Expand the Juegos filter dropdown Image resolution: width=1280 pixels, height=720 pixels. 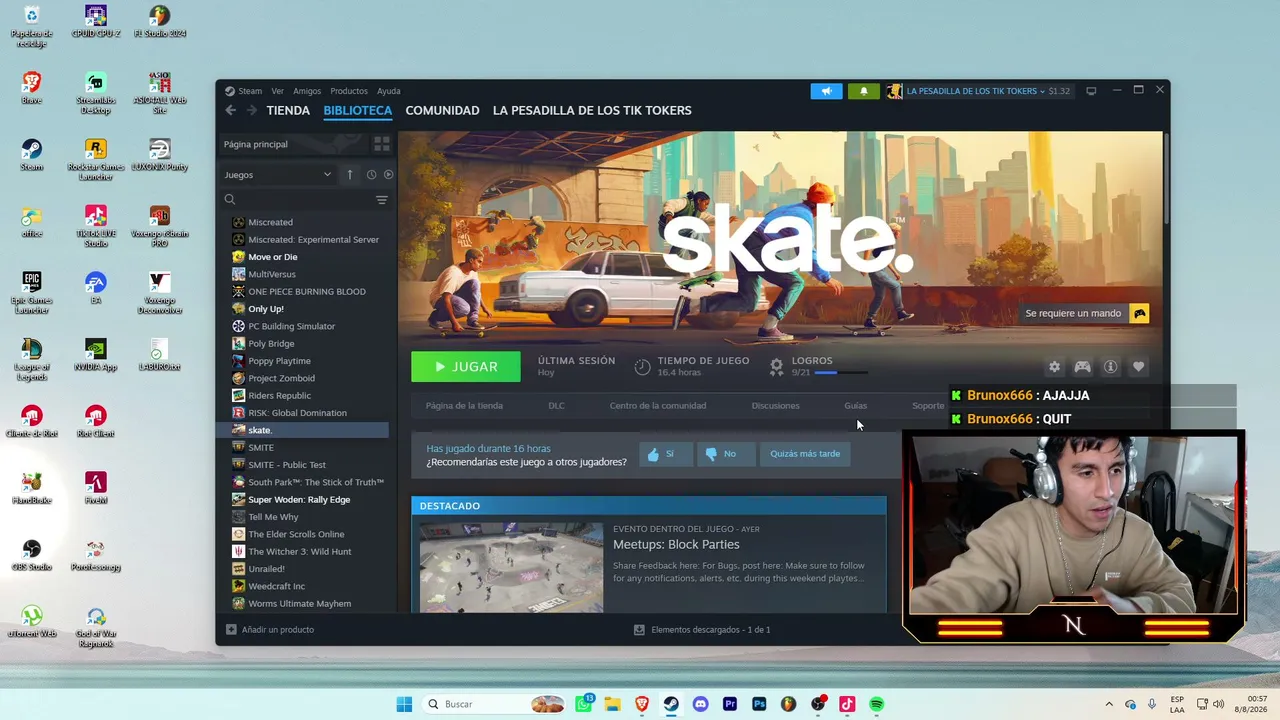click(278, 175)
